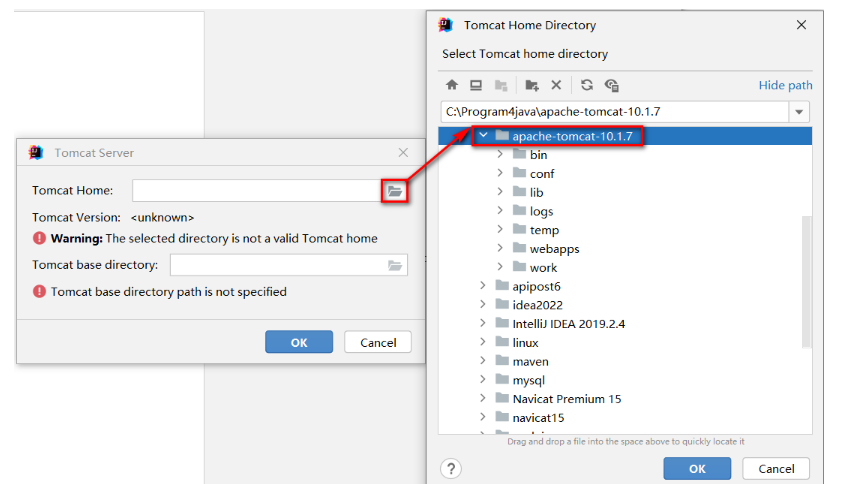The image size is (859, 484).
Task: Expand the mysql folder
Action: coord(483,379)
